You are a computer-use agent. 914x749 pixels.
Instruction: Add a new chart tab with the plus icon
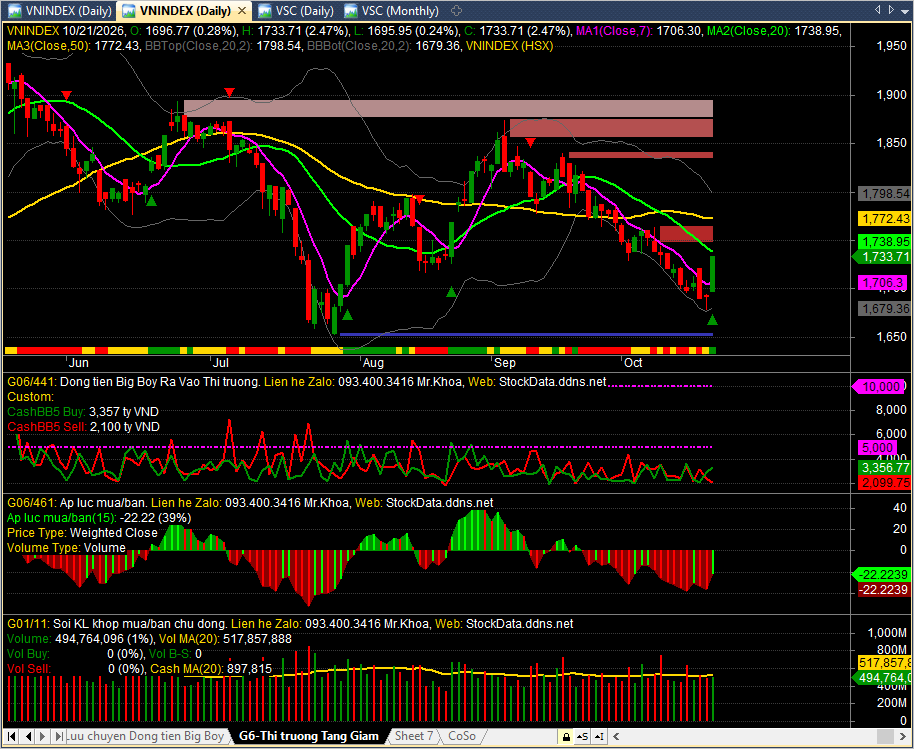(x=457, y=10)
